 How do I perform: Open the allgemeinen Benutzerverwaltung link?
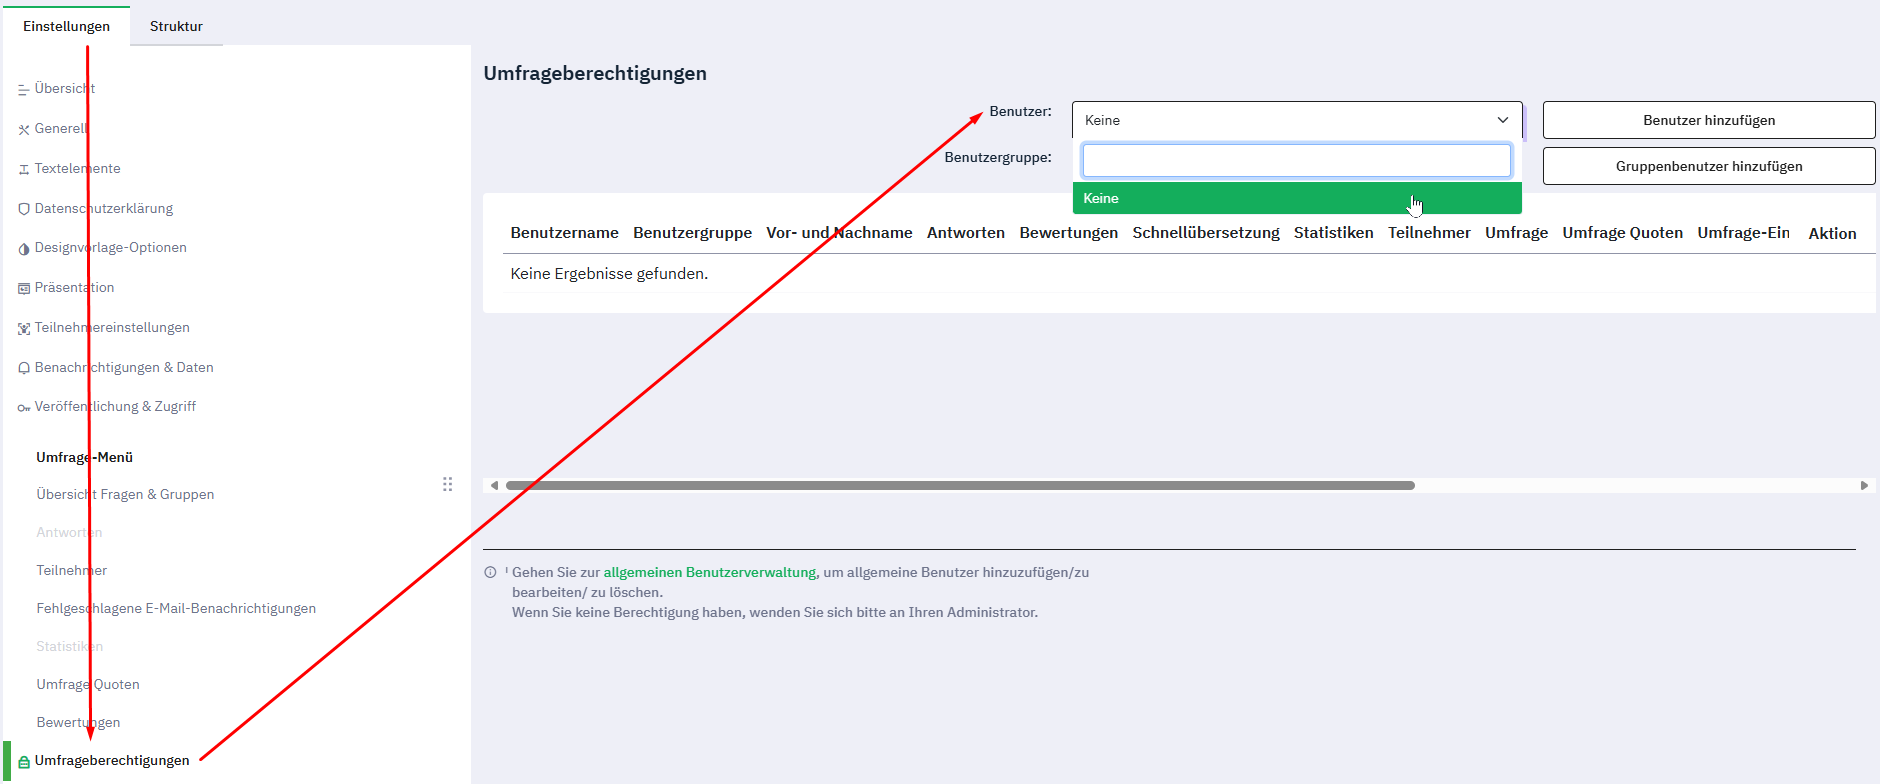tap(709, 573)
